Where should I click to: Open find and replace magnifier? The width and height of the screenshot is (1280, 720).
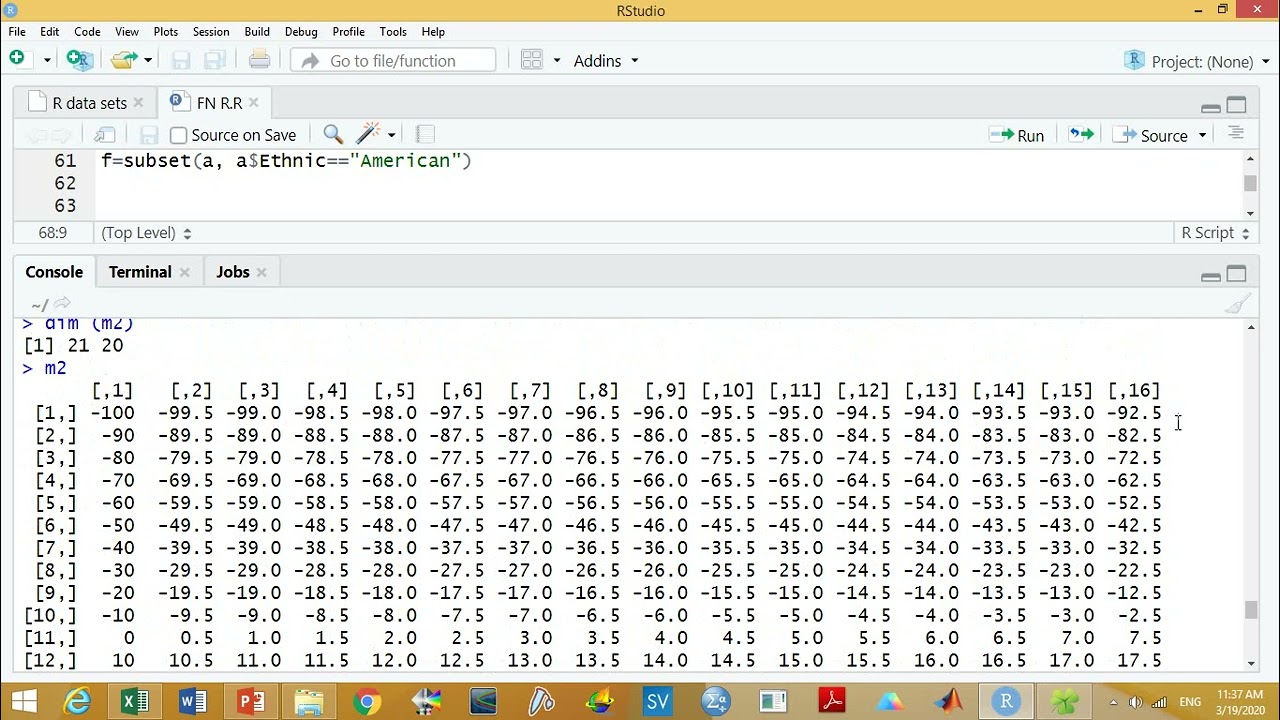point(333,134)
